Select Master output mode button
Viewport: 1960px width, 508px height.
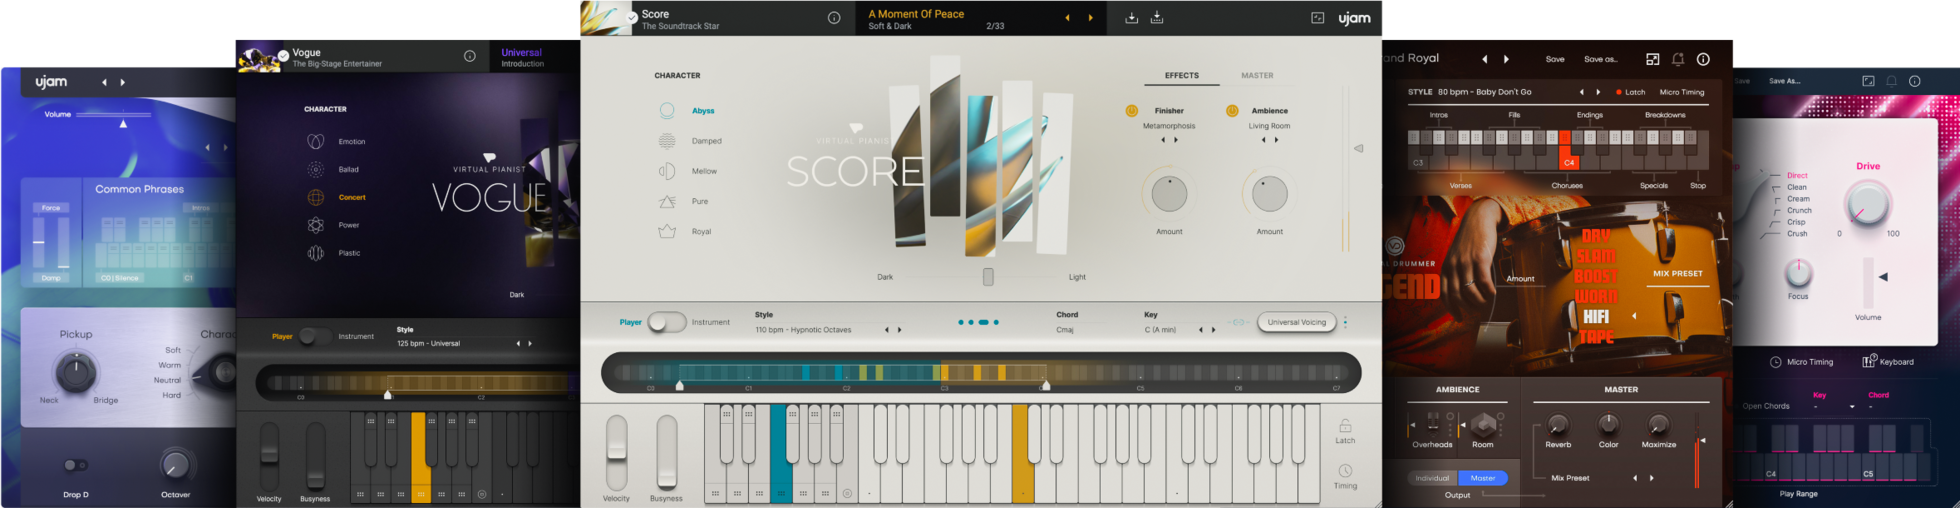(1483, 478)
